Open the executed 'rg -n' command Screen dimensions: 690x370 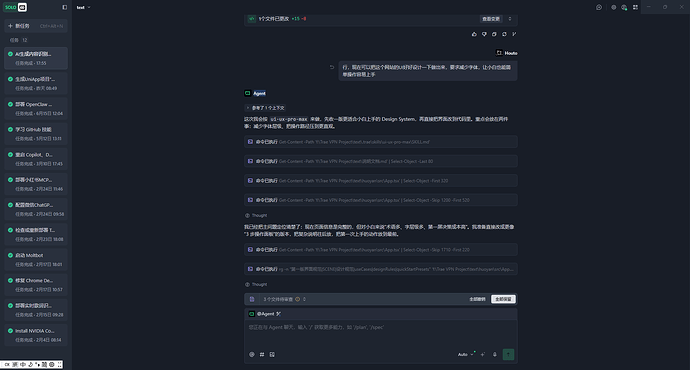(381, 269)
